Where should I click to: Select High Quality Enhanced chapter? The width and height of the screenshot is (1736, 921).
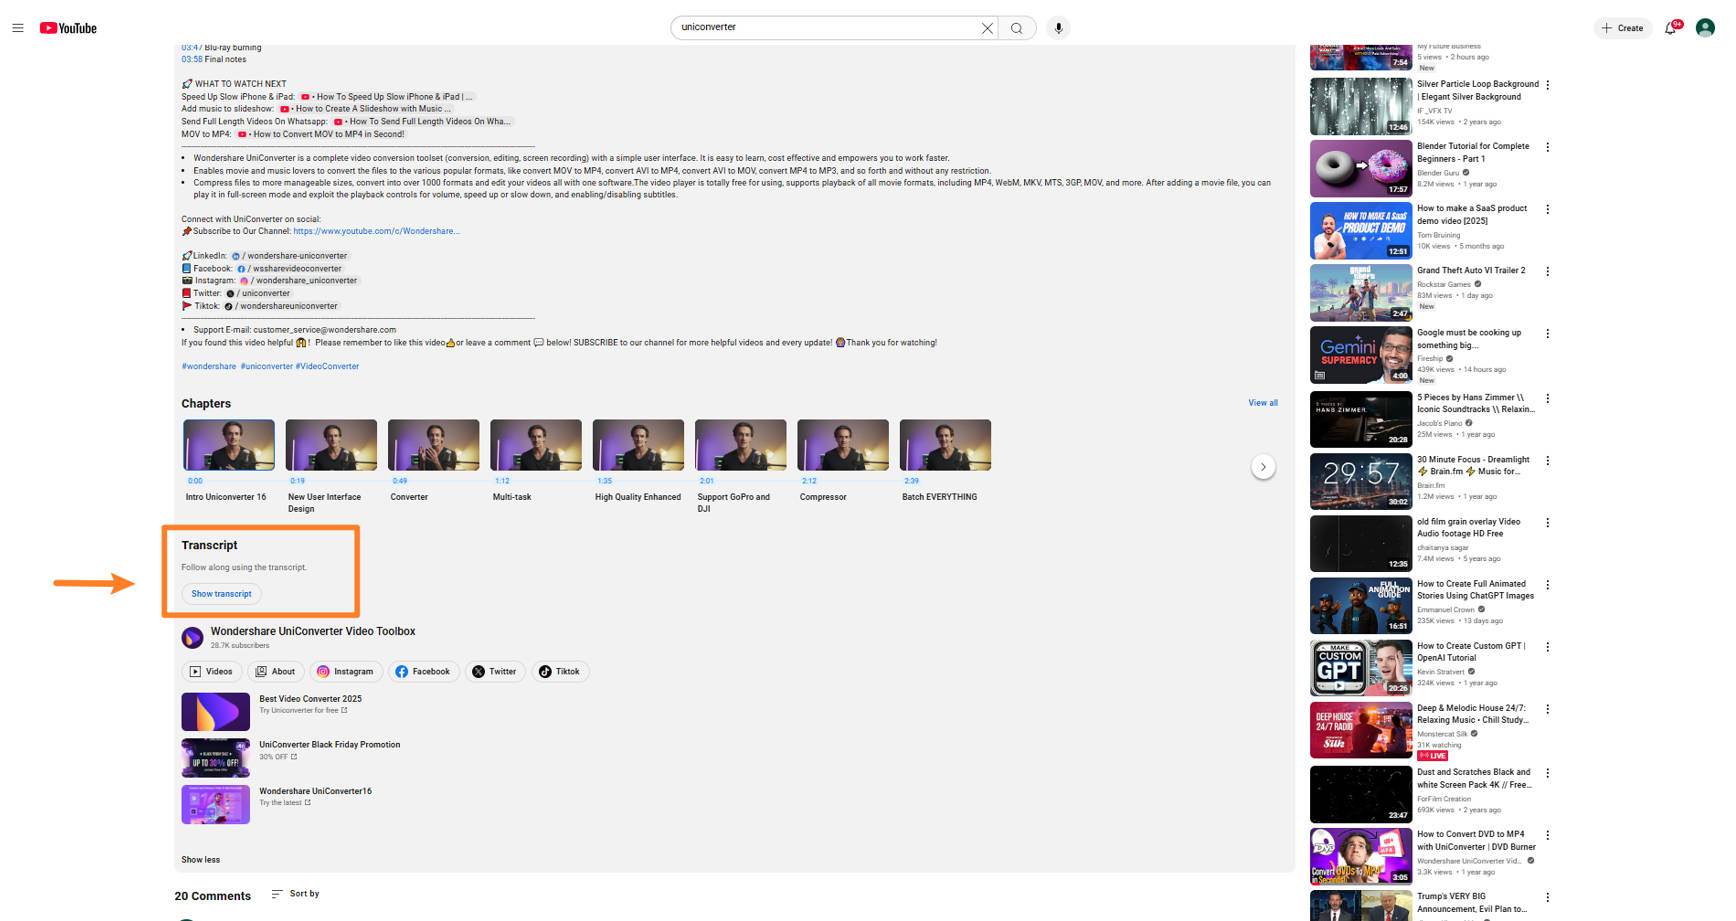[x=638, y=445]
